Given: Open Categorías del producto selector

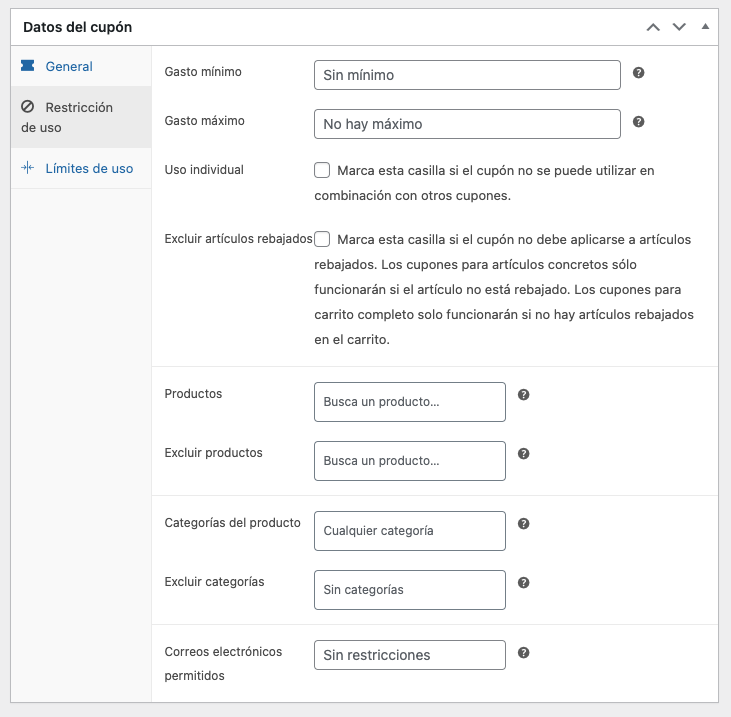Looking at the screenshot, I should coord(409,531).
